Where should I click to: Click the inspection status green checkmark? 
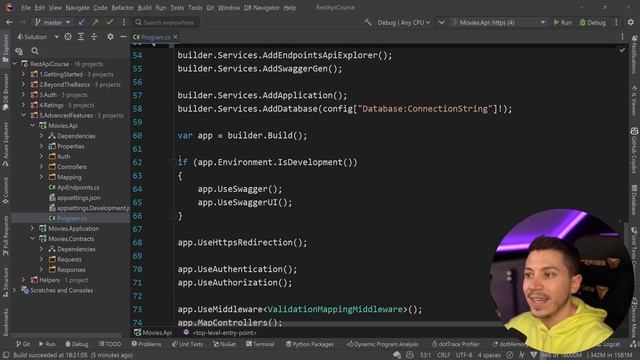622,50
